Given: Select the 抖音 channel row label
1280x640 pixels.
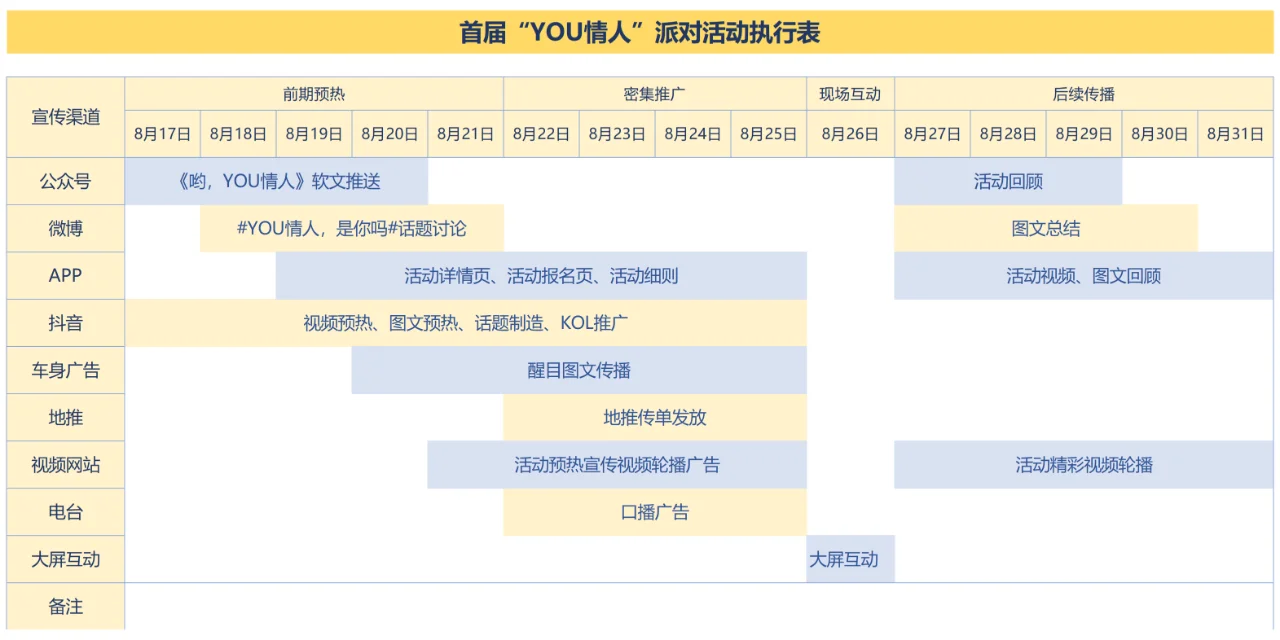Looking at the screenshot, I should [x=66, y=323].
